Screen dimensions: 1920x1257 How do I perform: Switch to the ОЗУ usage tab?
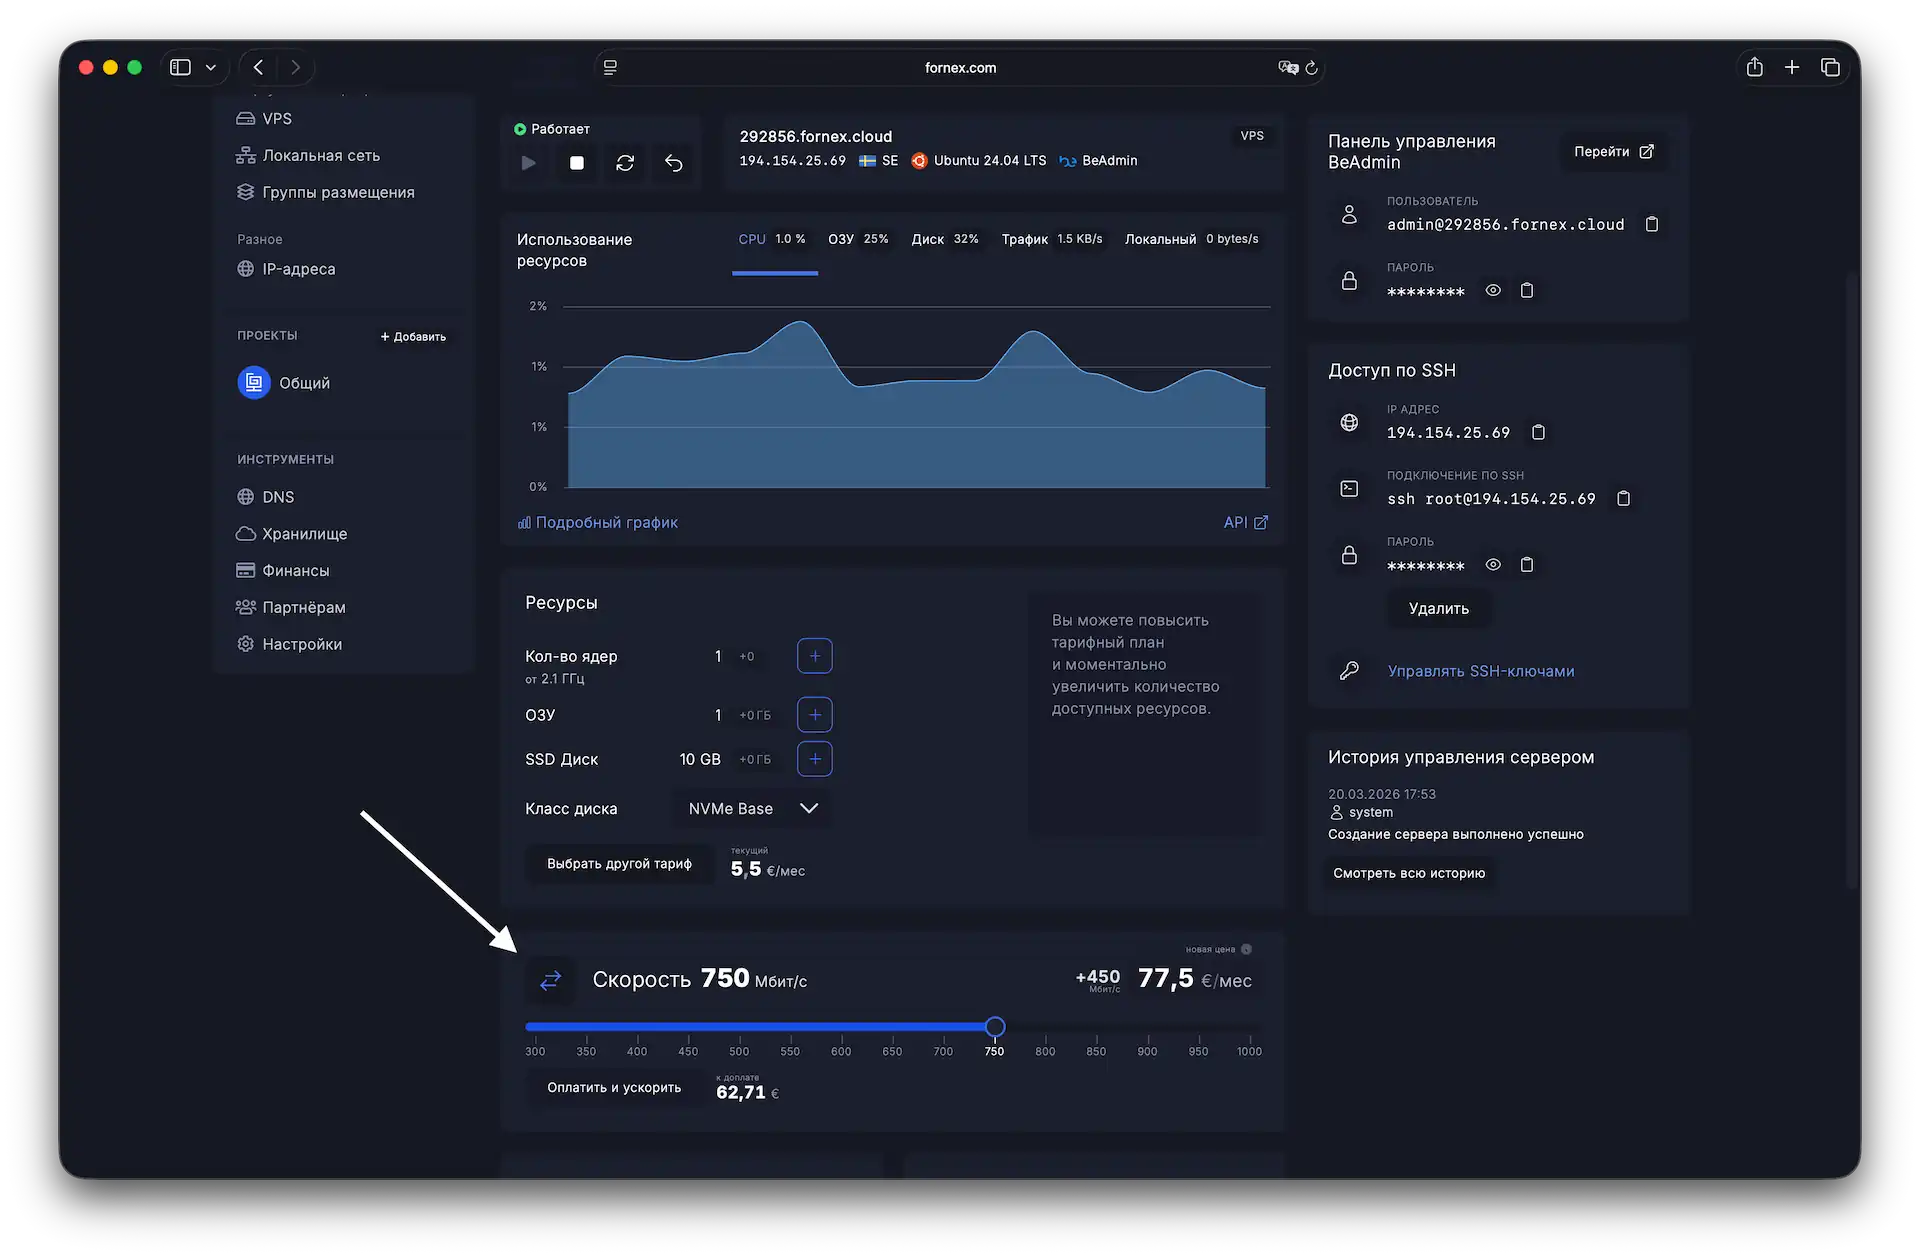(x=857, y=239)
